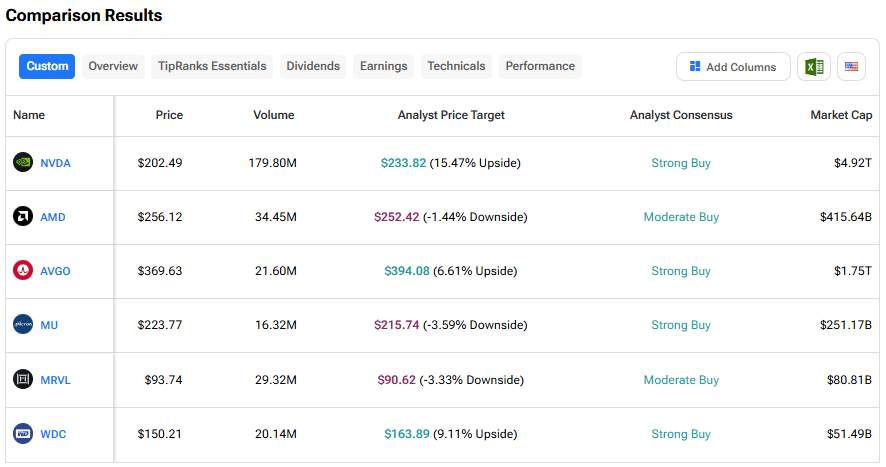
Task: Click the Micron MU logo icon
Action: click(23, 325)
